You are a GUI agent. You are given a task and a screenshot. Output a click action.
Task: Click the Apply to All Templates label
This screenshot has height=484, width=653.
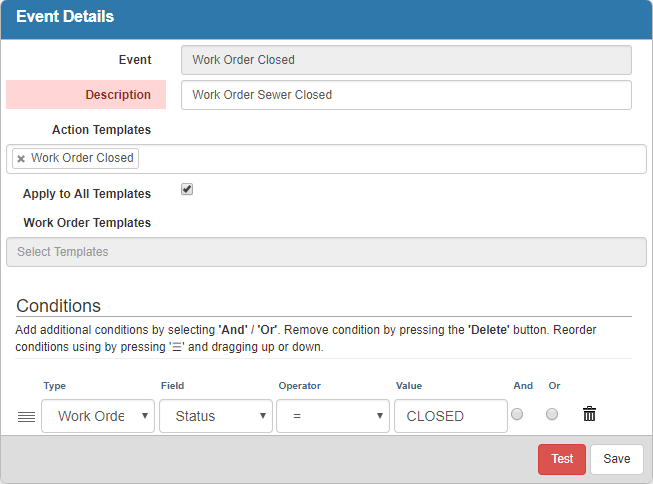click(x=87, y=194)
